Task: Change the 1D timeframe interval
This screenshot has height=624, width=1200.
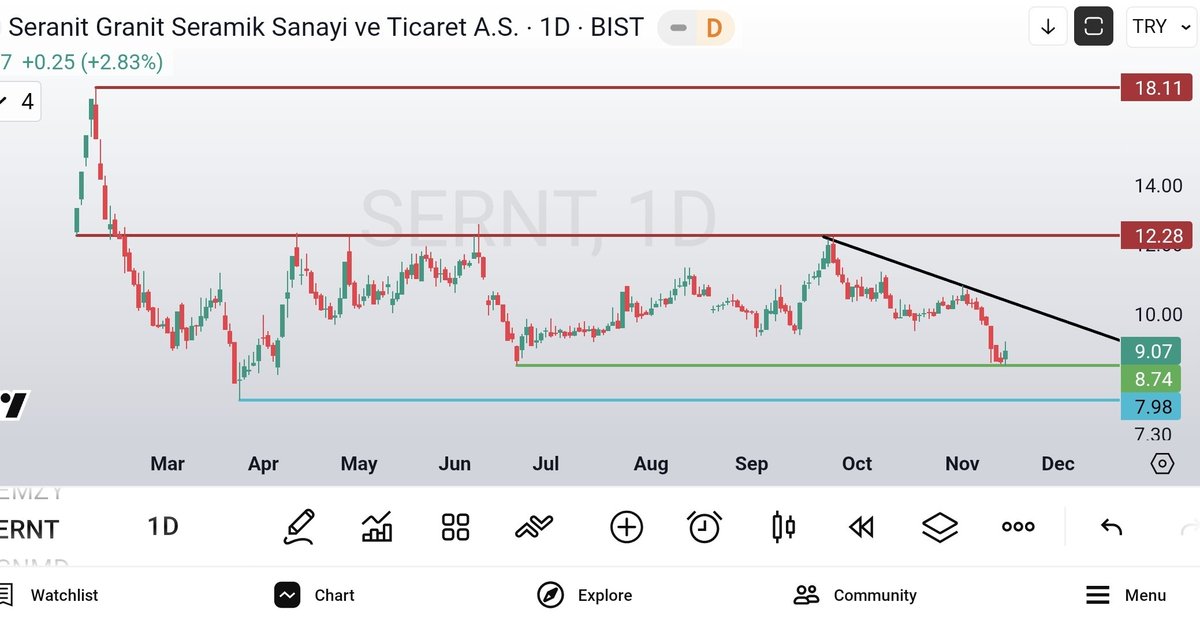Action: coord(163,527)
